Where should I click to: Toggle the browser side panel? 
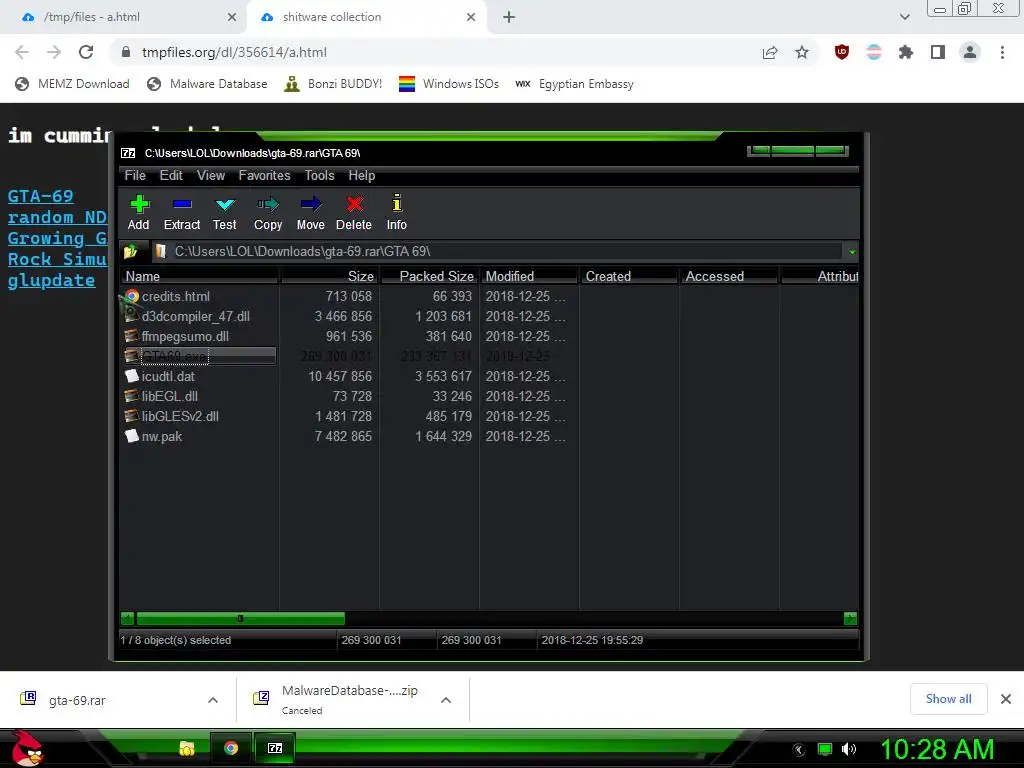938,52
